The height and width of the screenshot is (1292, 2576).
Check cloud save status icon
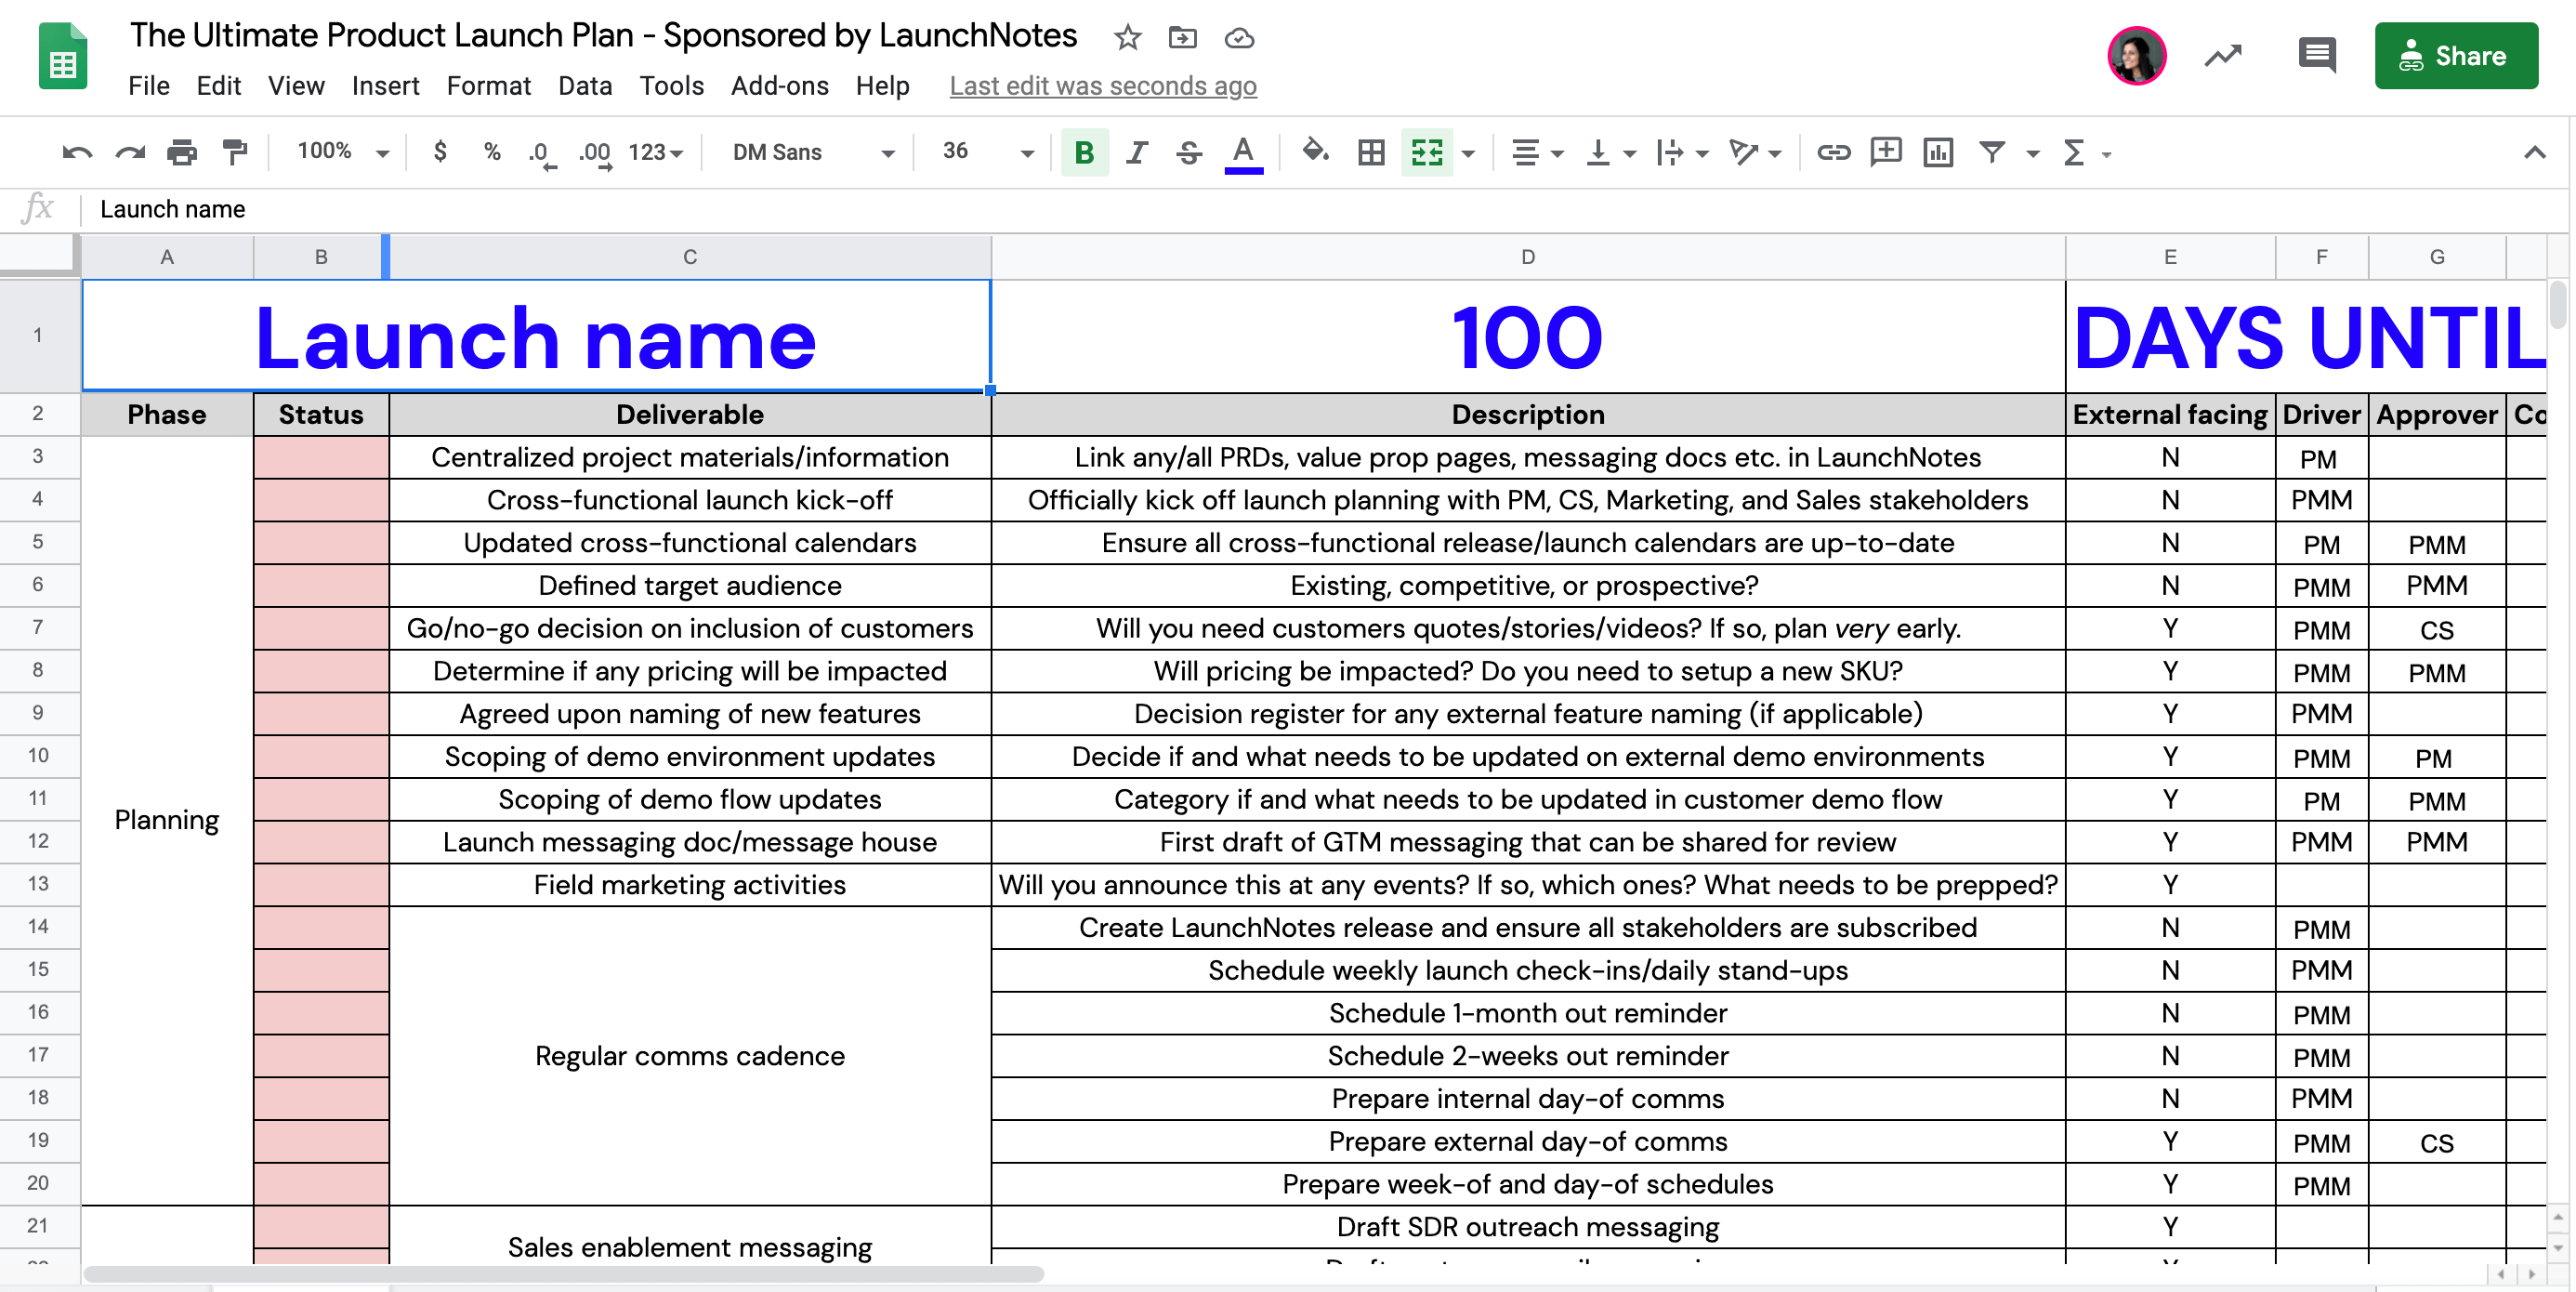[x=1239, y=38]
